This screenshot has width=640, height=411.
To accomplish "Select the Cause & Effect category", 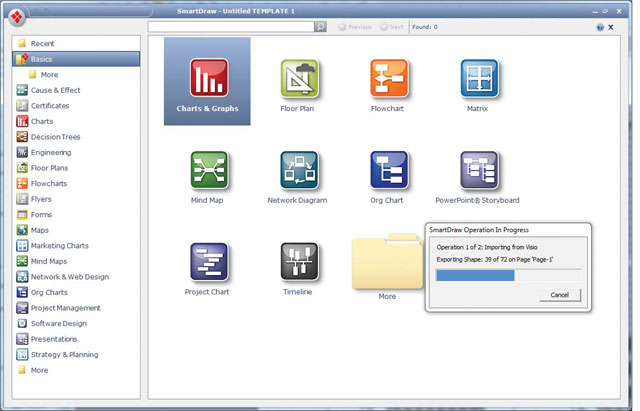I will point(76,90).
